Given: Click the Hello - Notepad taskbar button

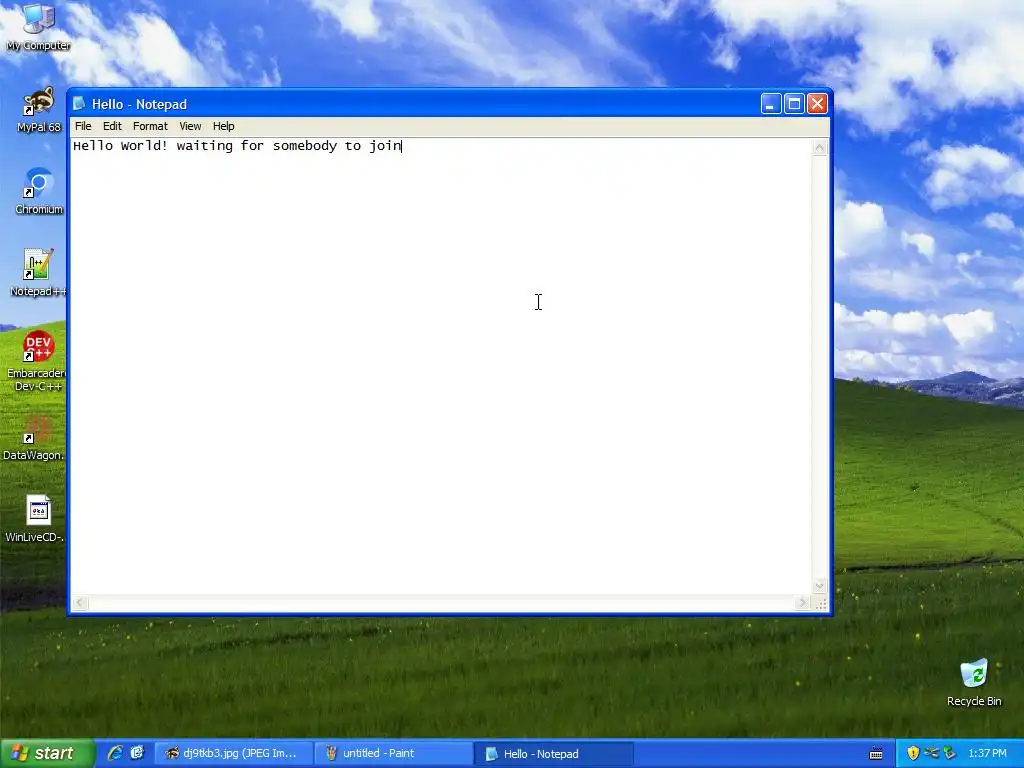Looking at the screenshot, I should (x=554, y=754).
